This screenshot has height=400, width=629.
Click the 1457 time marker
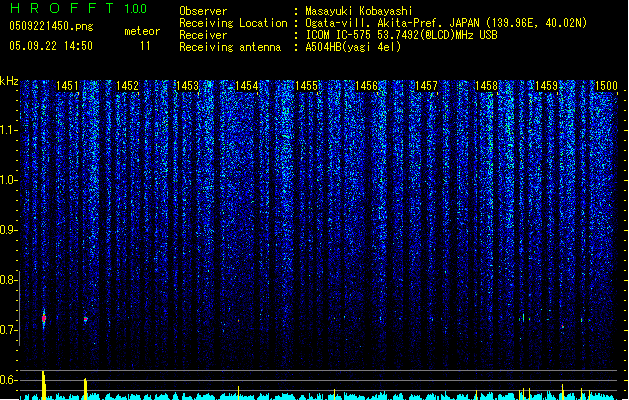click(426, 86)
